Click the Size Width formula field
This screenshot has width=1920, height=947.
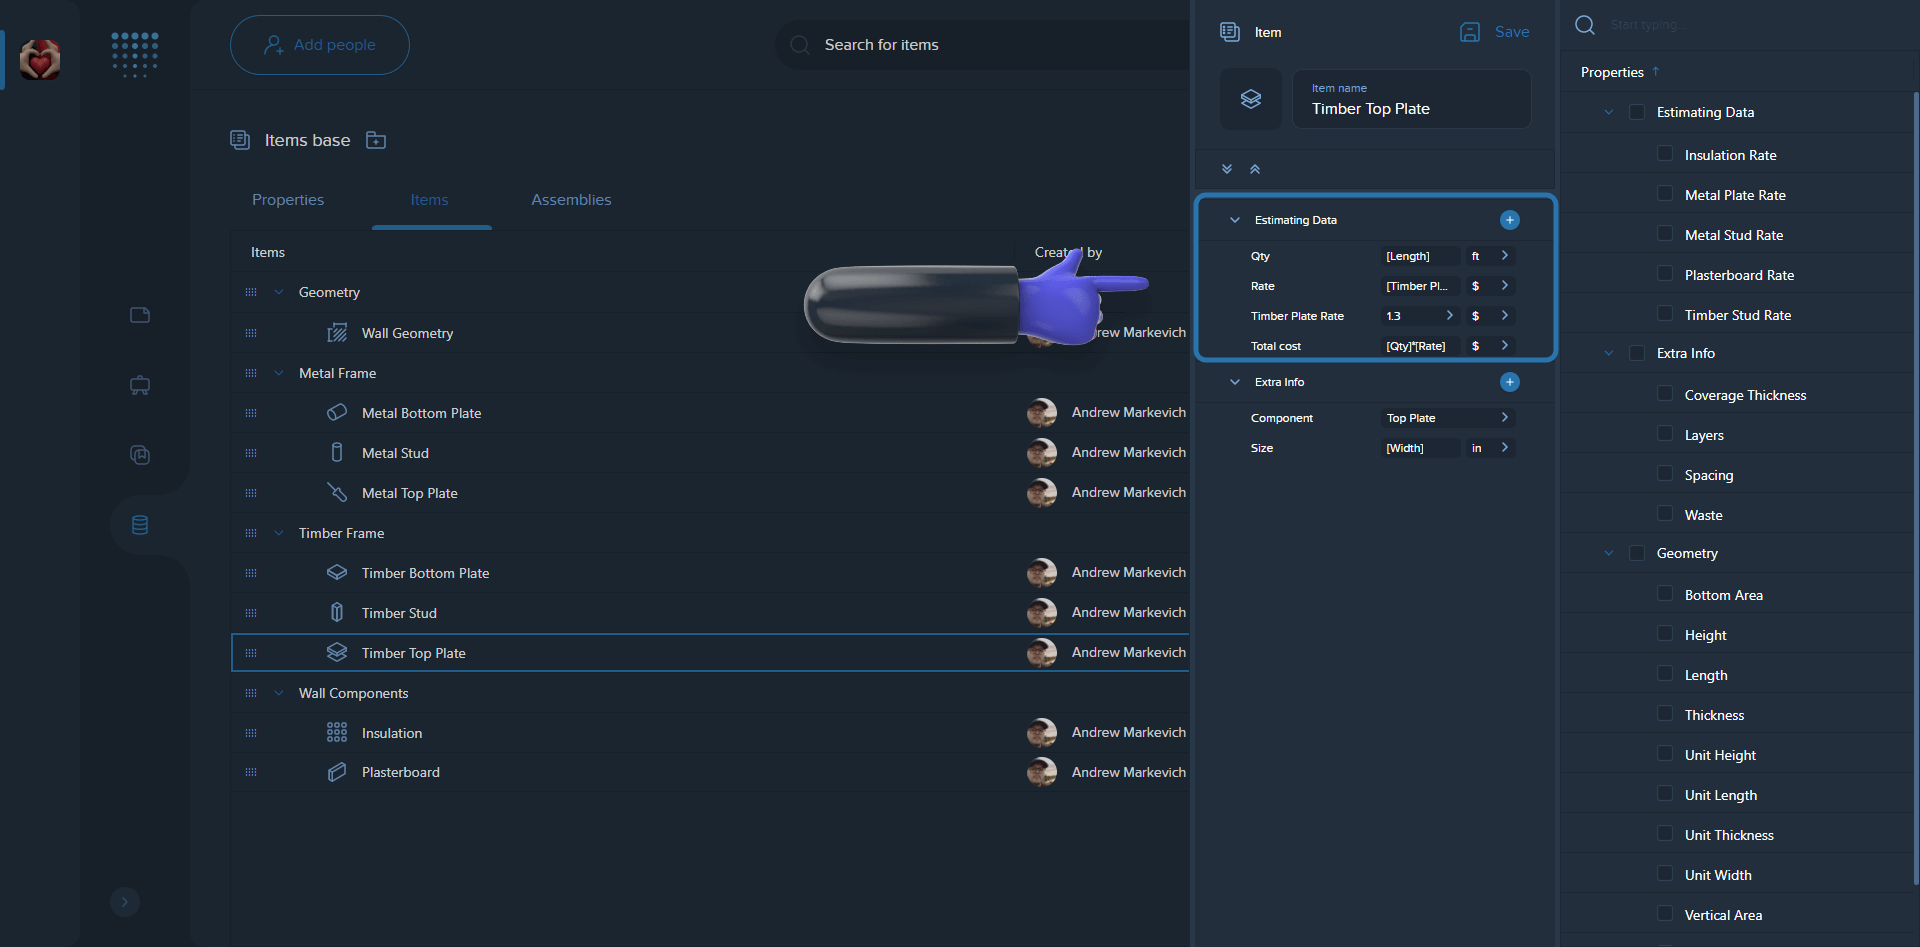pyautogui.click(x=1420, y=448)
